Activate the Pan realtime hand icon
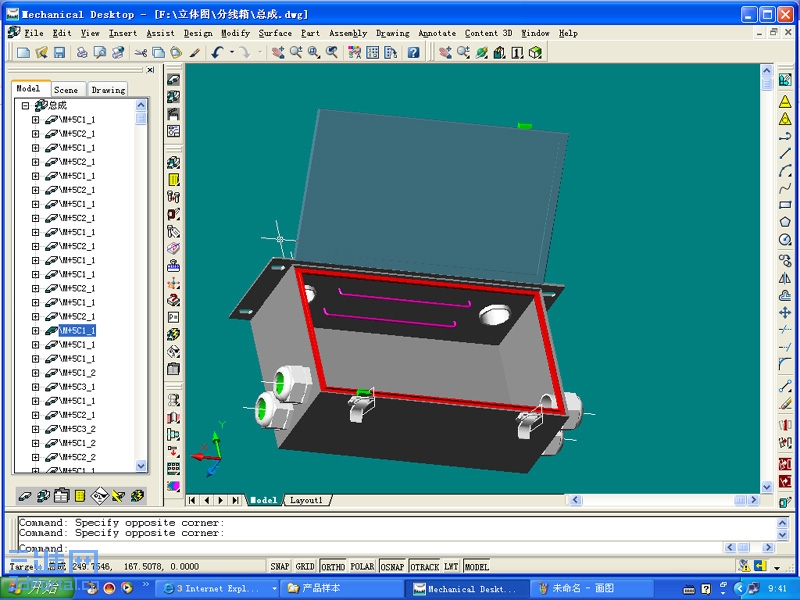This screenshot has width=800, height=600. [278, 52]
